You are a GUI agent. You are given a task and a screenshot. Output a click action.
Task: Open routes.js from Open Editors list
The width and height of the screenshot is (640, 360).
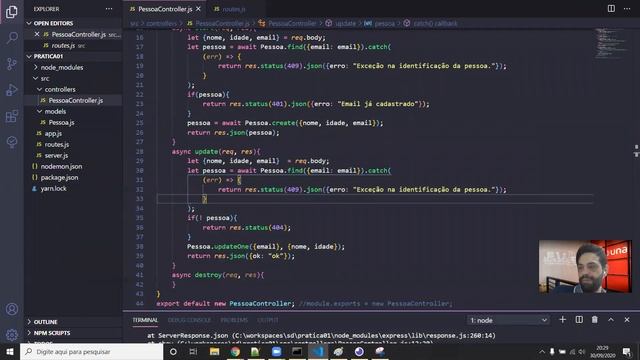tap(63, 45)
